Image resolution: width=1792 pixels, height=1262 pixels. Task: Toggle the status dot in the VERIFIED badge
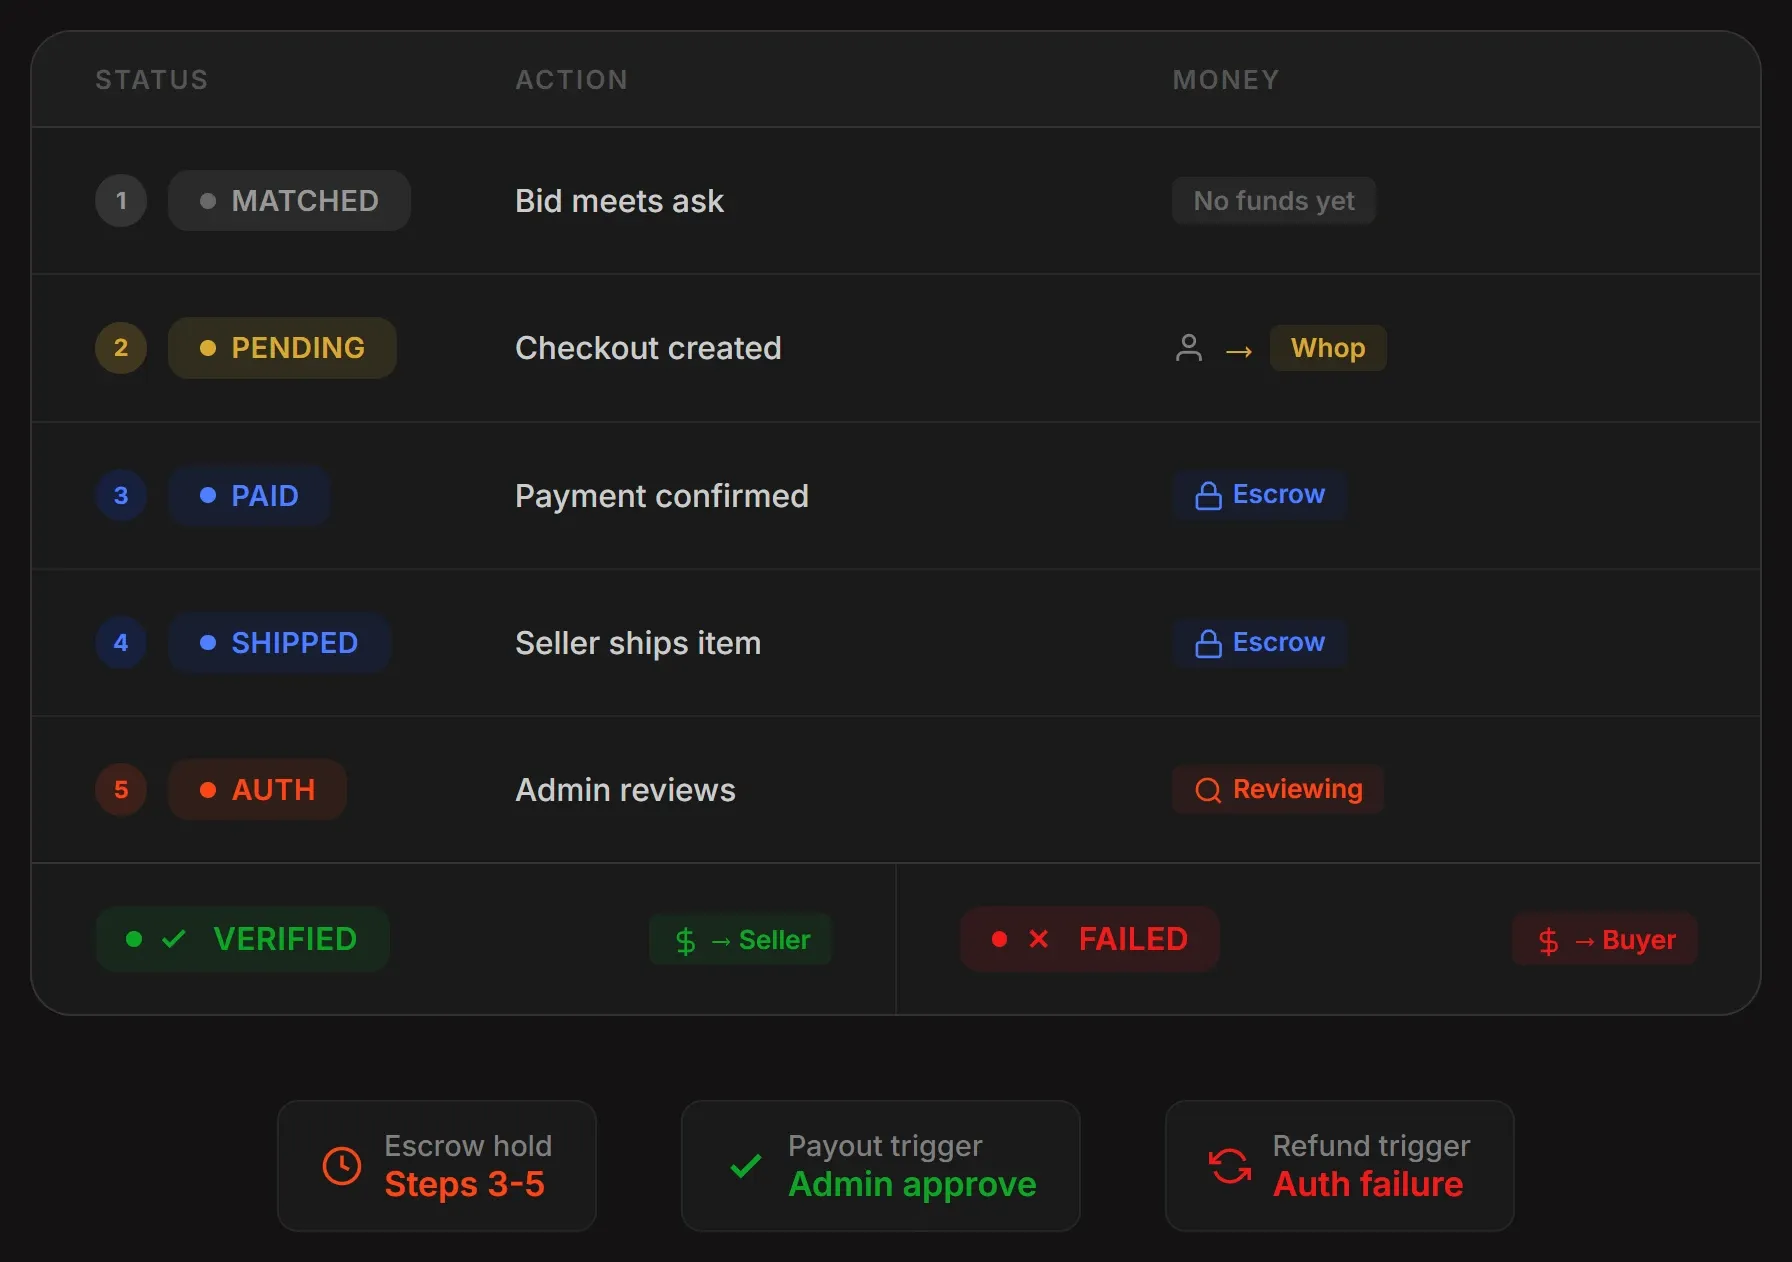coord(135,938)
